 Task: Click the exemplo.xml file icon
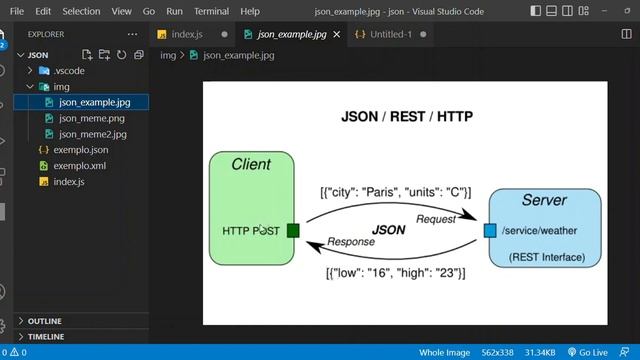pos(44,166)
